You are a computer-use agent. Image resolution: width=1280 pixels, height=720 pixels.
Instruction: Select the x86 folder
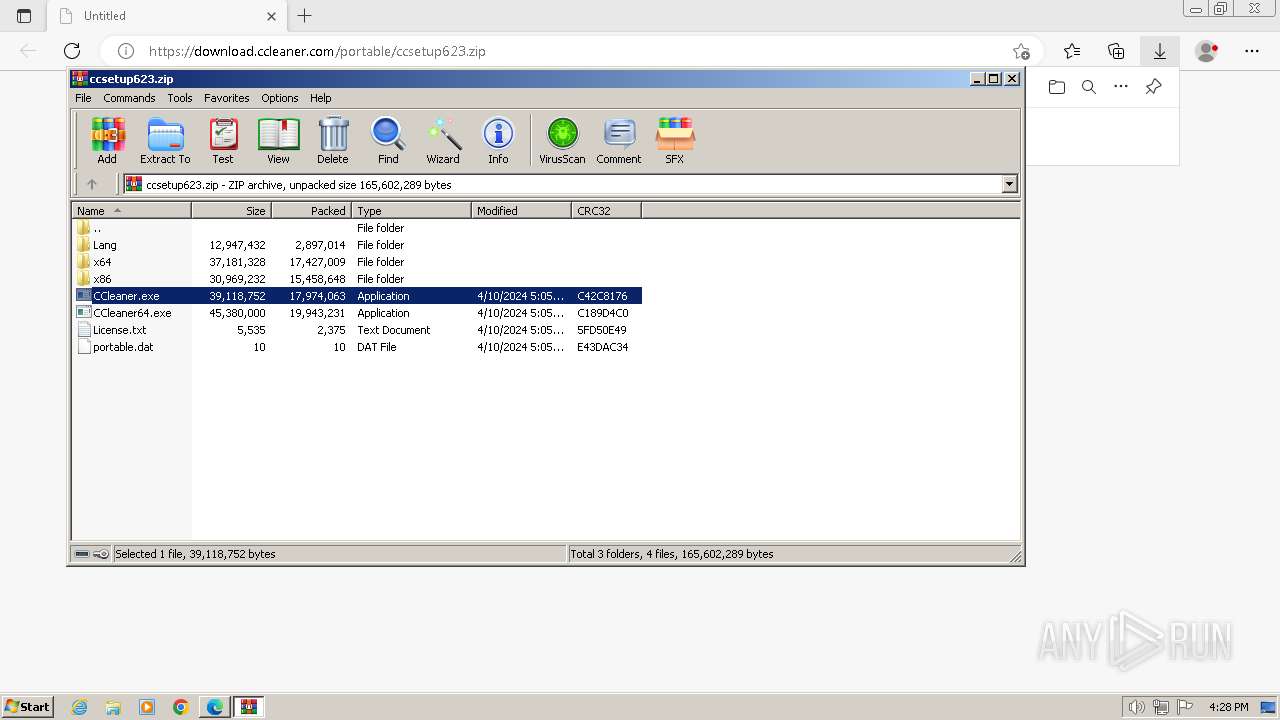coord(102,279)
